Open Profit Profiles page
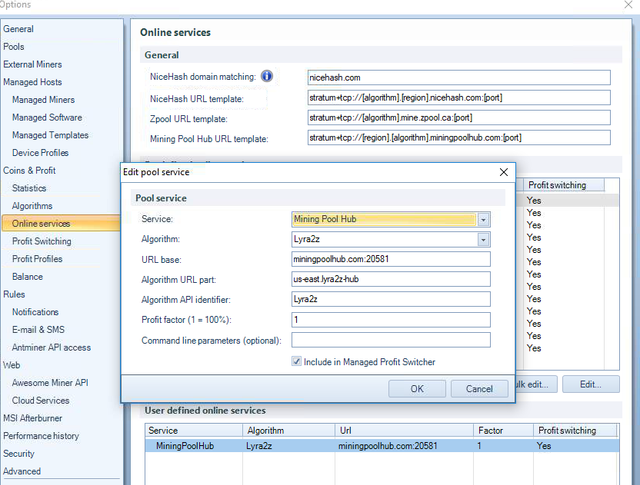640x485 pixels. pos(37,259)
